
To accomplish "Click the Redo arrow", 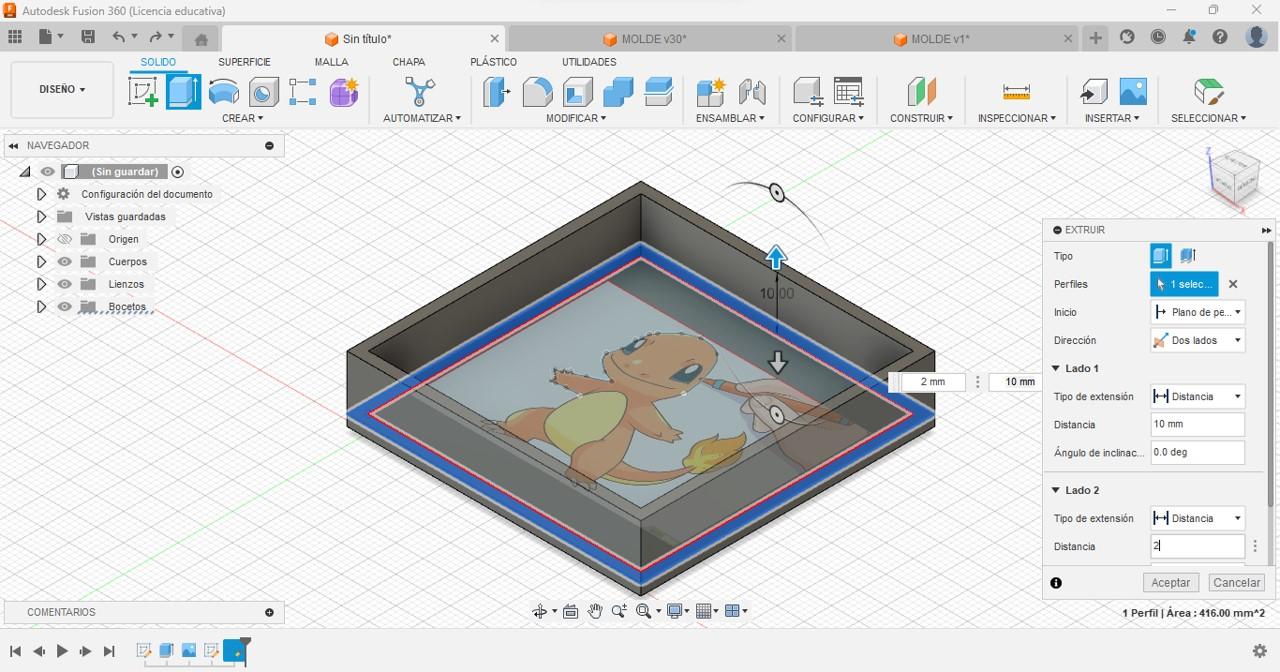I will (155, 37).
